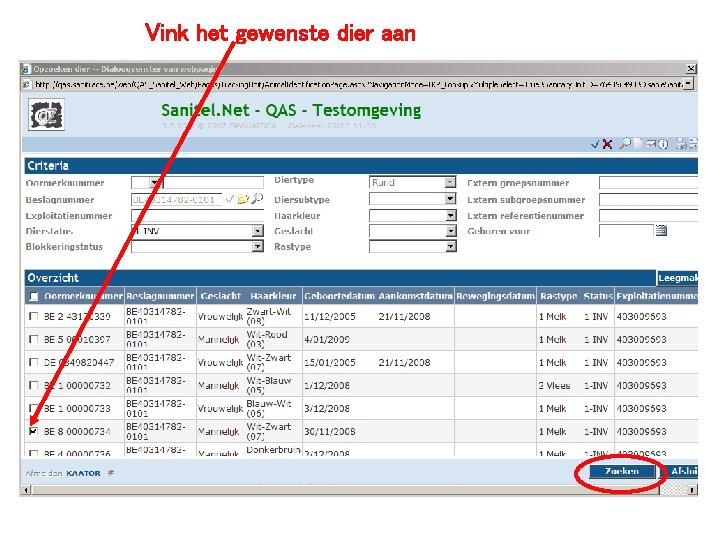Click into the Extern referentienummer input field
This screenshot has height=540, width=720.
[x=648, y=215]
